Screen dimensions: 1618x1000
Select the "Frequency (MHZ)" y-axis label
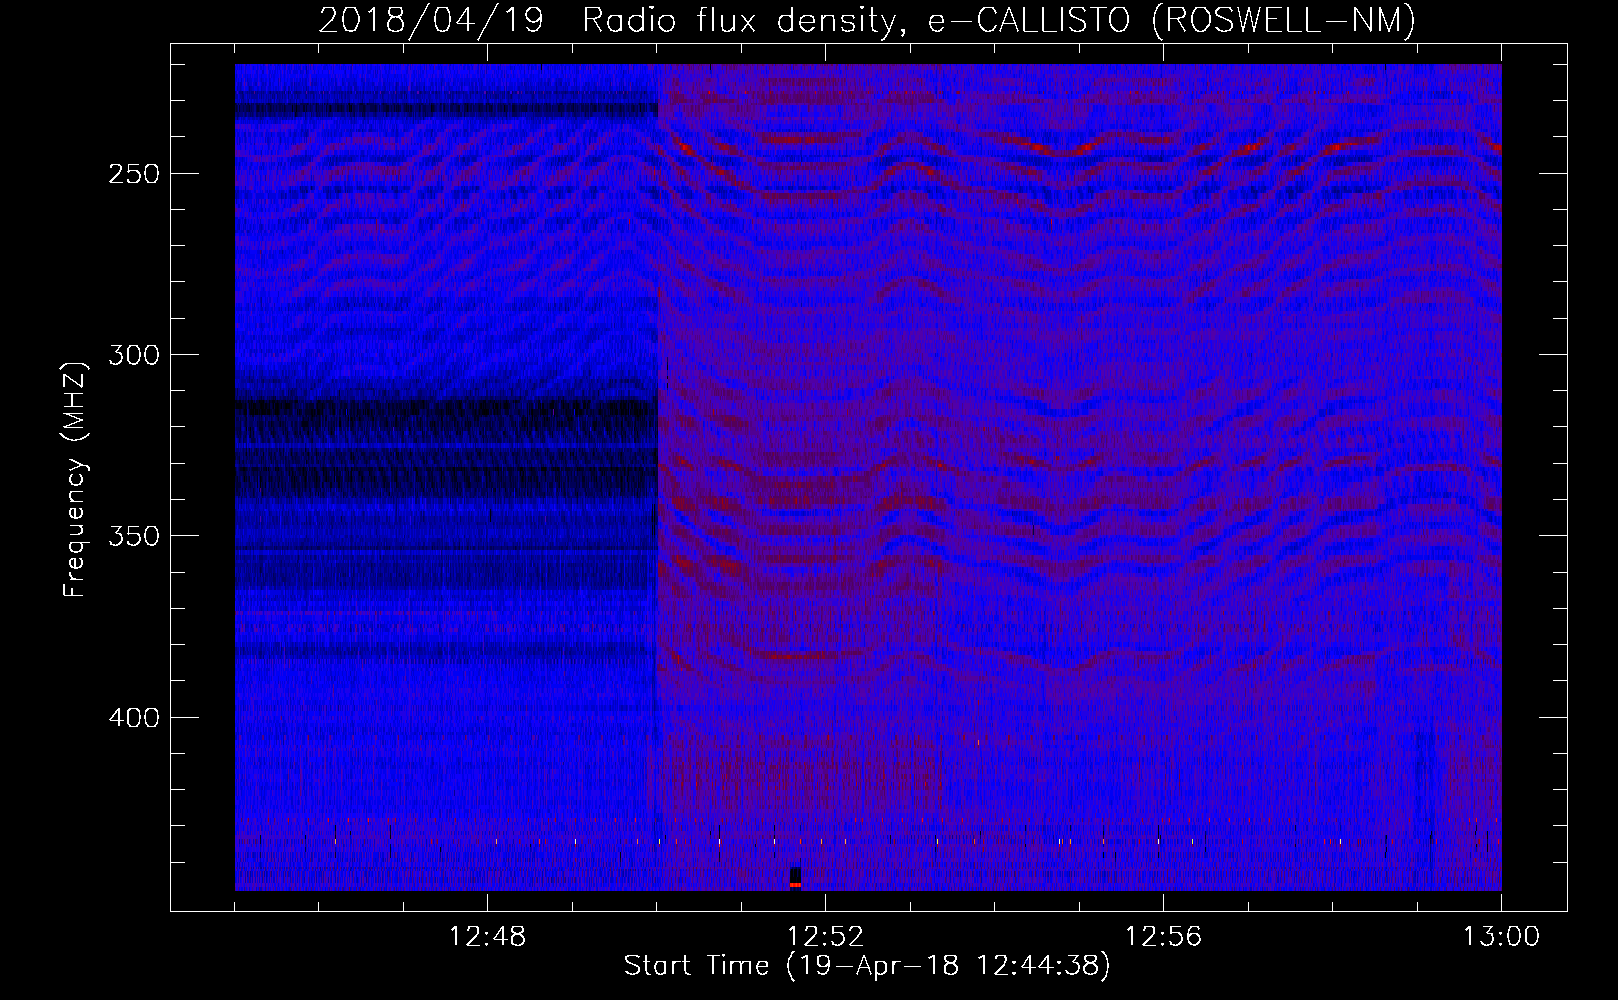(x=75, y=479)
